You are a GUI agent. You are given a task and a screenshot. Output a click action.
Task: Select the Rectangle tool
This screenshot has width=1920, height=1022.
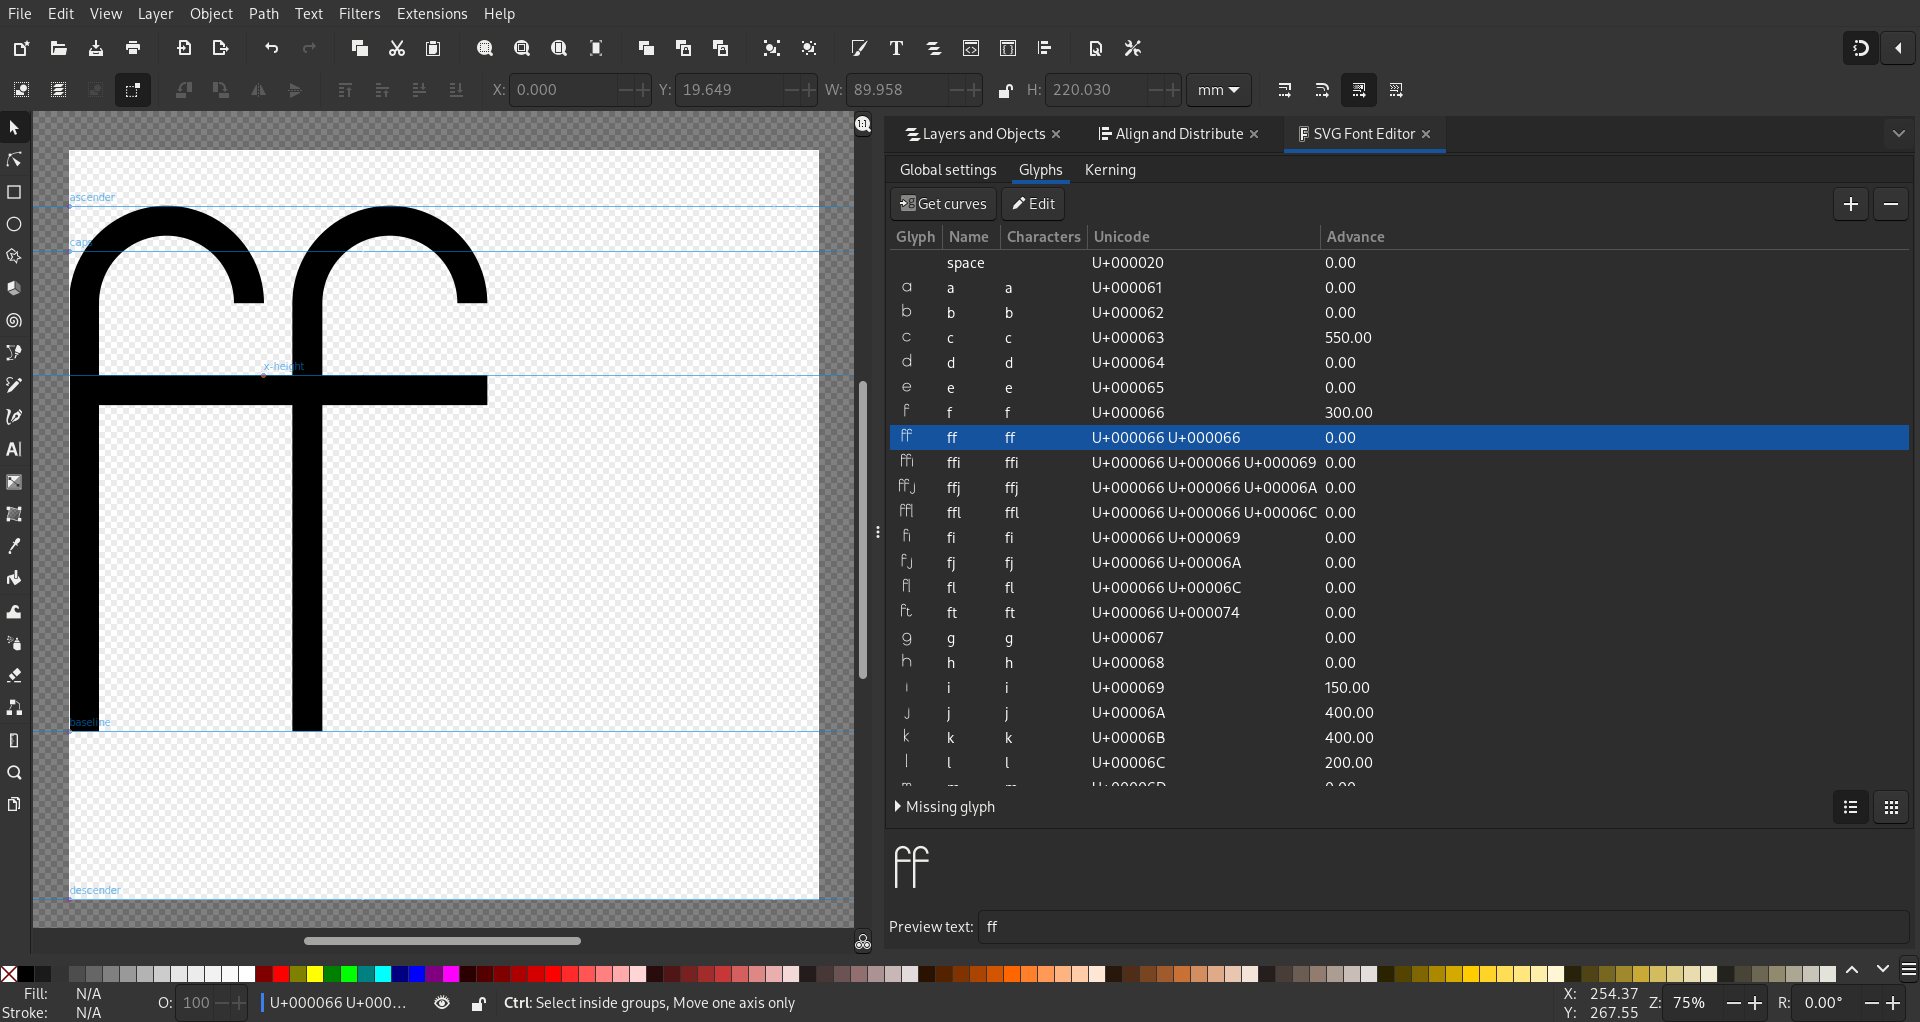click(14, 192)
